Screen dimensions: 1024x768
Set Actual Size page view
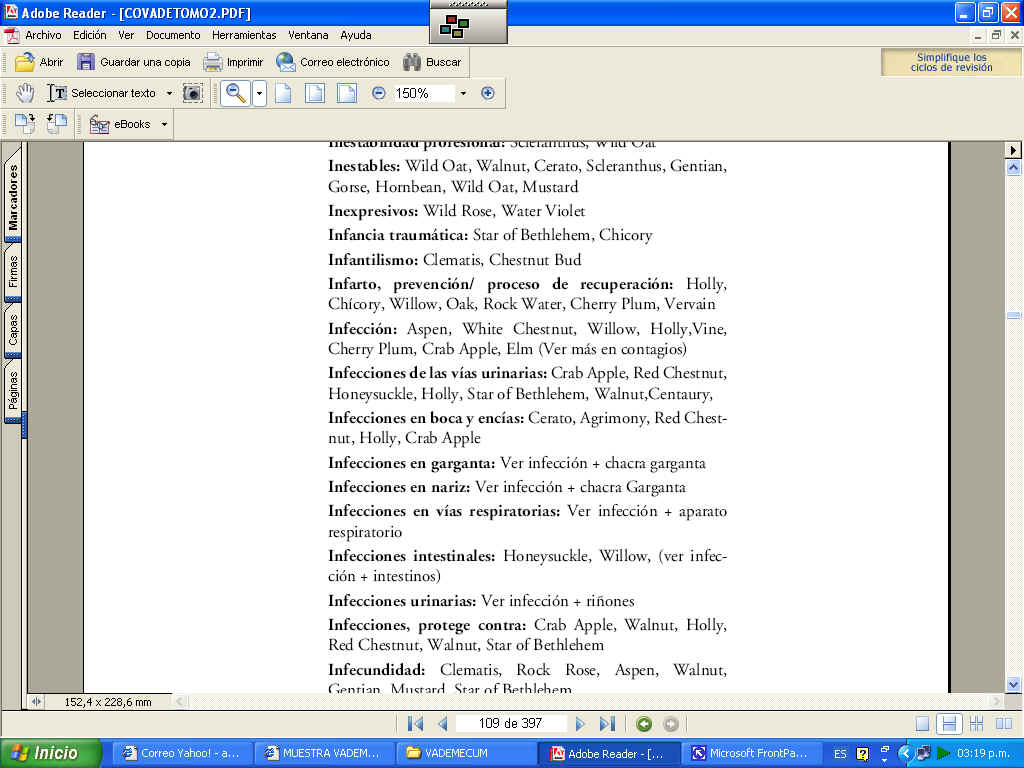(283, 93)
